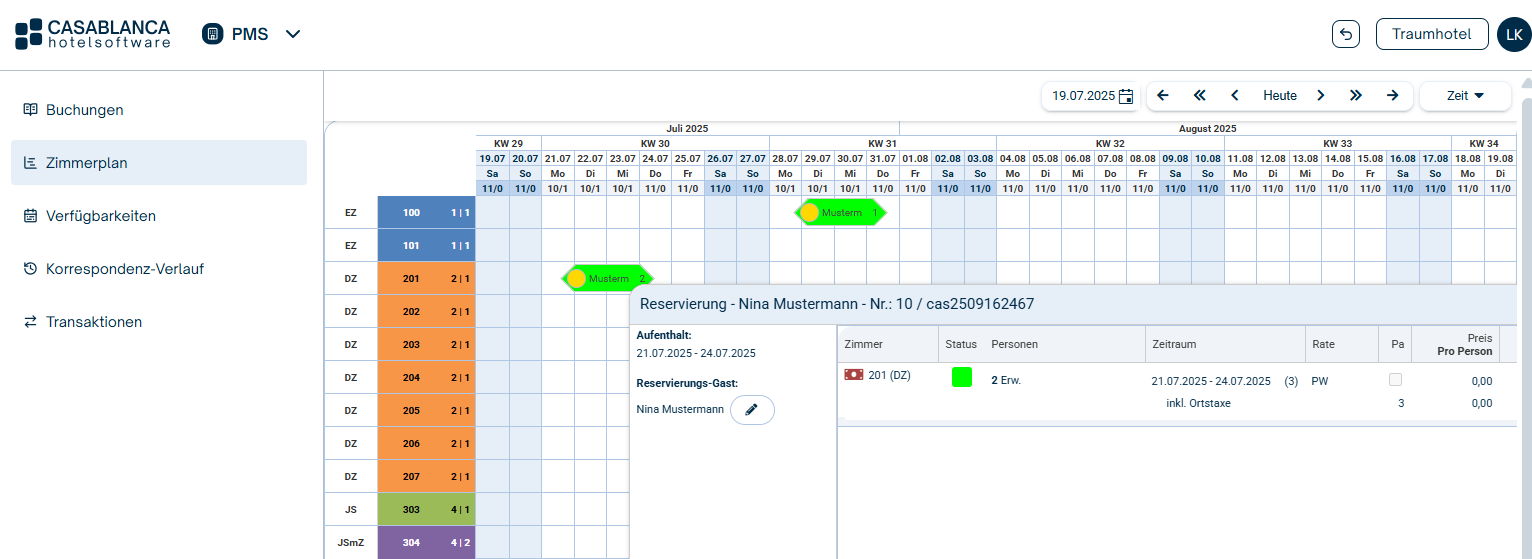This screenshot has height=559, width=1532.
Task: Click the double right chevron navigation
Action: coord(1356,96)
